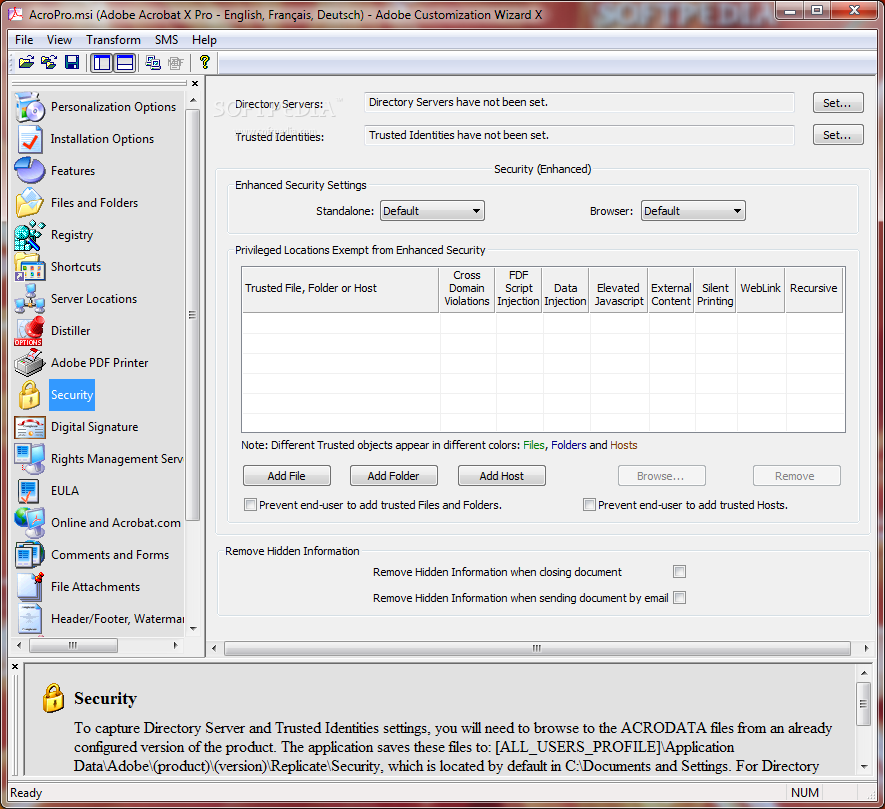Enable Prevent end-user to add trusted Hosts
The width and height of the screenshot is (885, 809).
pos(589,505)
